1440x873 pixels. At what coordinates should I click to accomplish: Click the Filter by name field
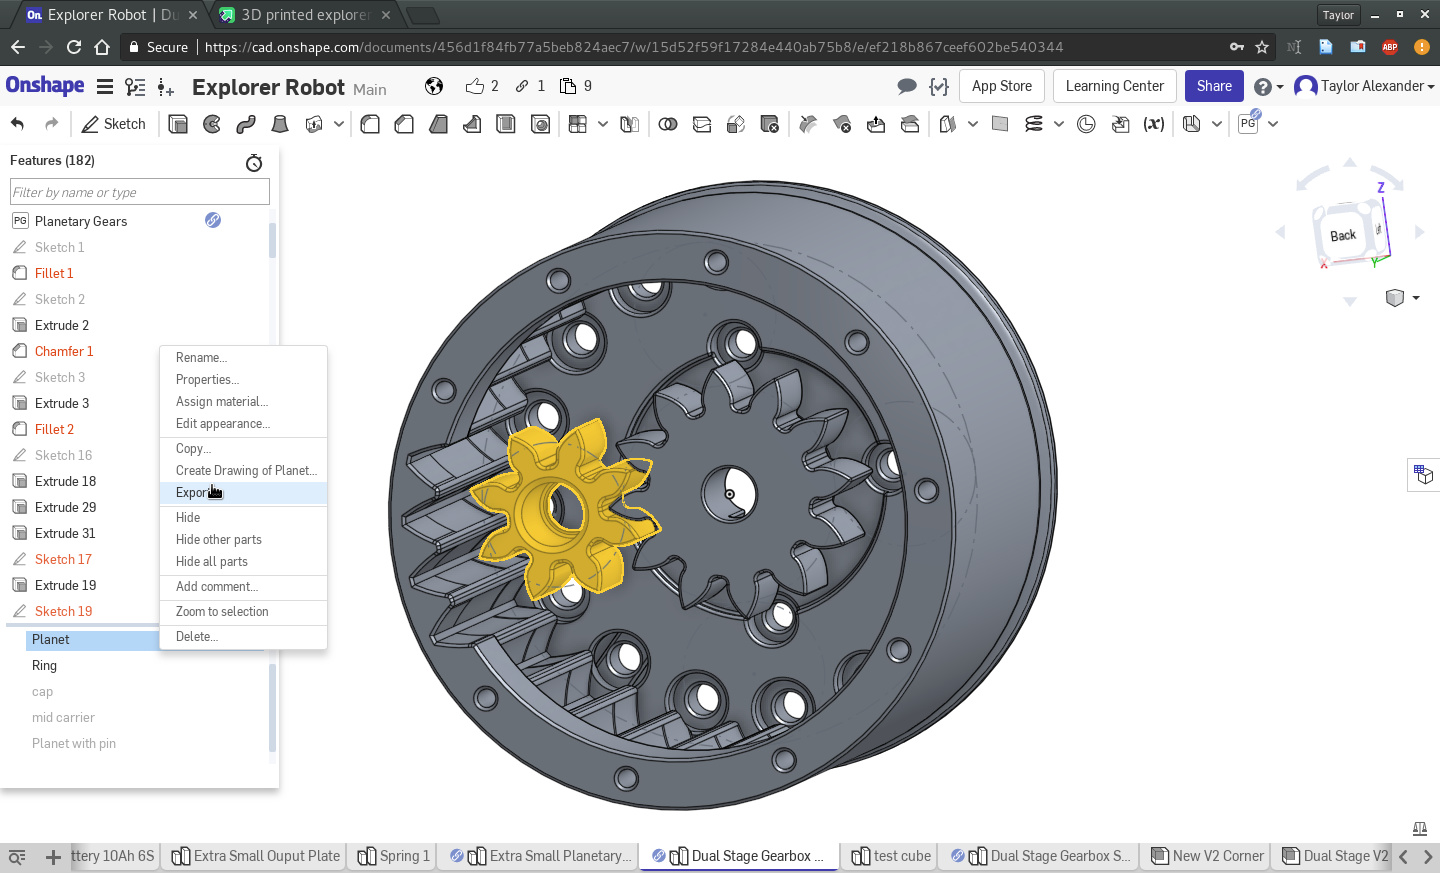tap(140, 192)
